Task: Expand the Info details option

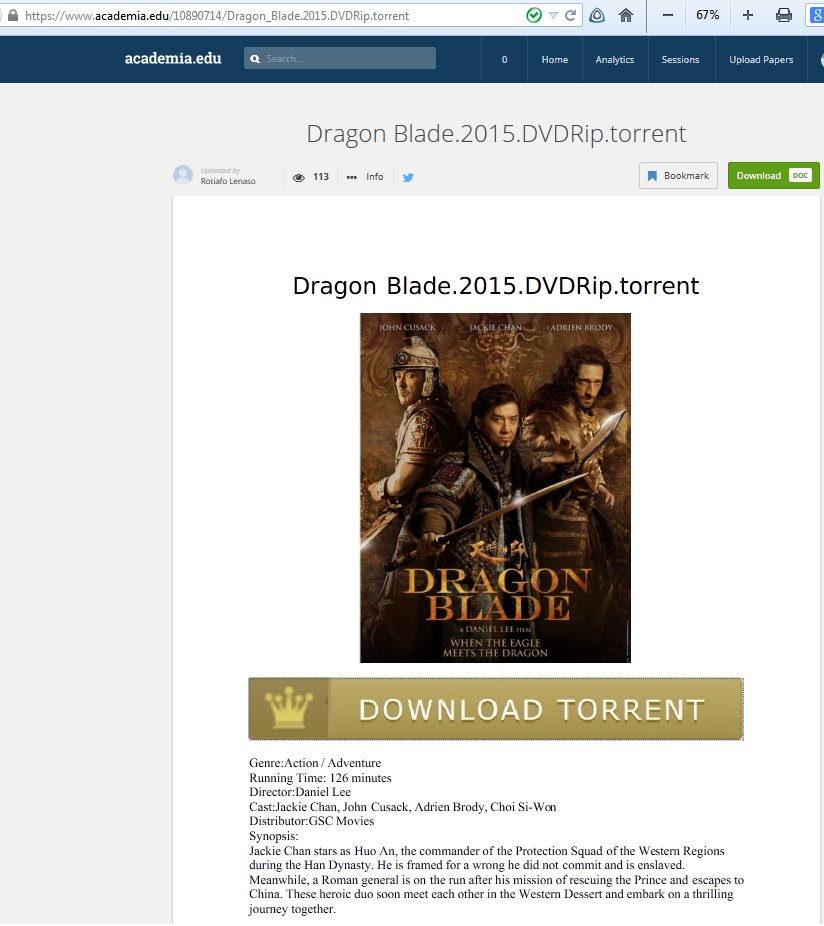Action: click(x=365, y=177)
